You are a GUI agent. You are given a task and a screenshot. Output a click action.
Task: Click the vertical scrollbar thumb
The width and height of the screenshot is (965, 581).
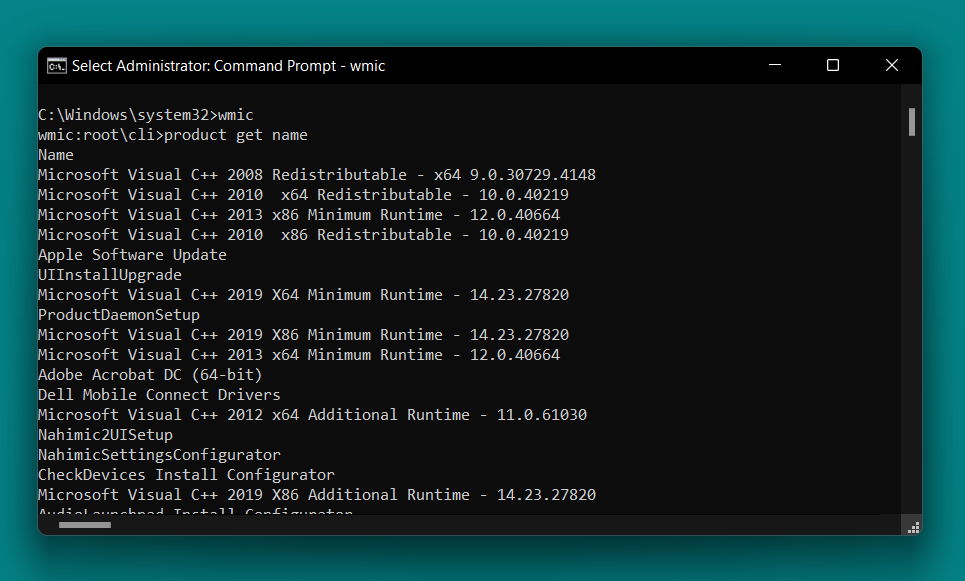pyautogui.click(x=911, y=121)
